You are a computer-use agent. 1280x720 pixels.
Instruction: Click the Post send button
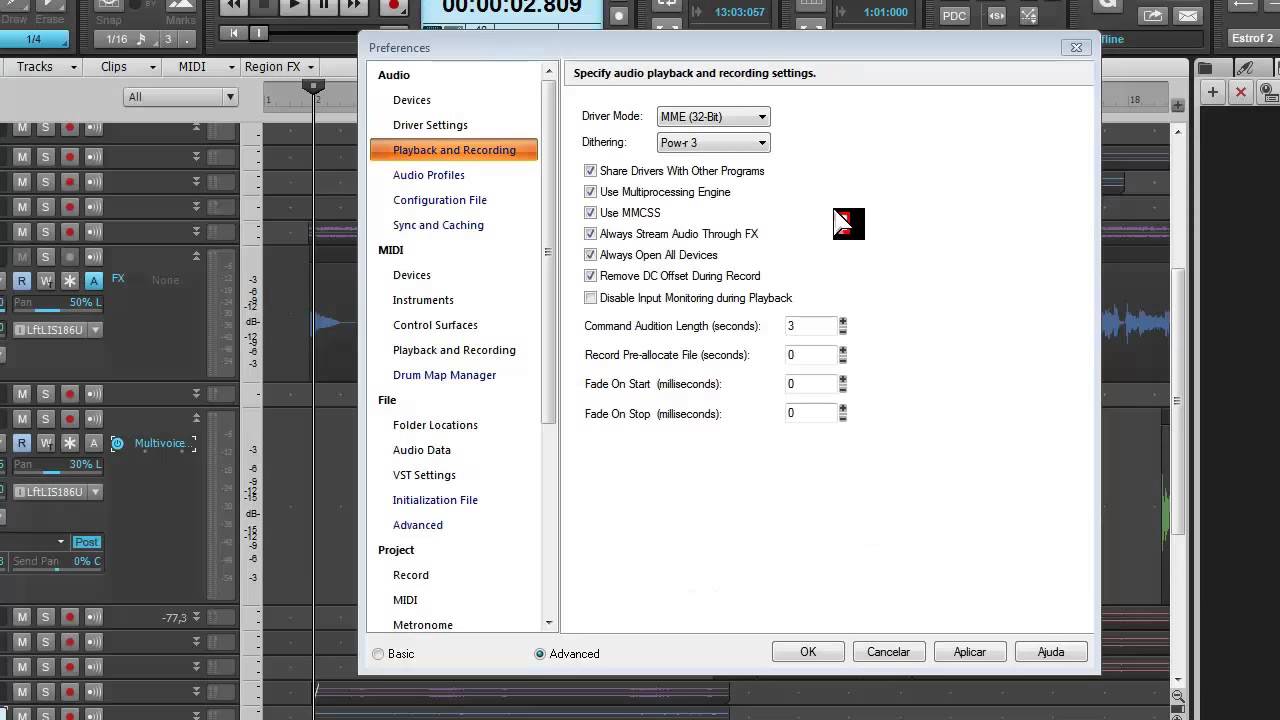[x=86, y=542]
